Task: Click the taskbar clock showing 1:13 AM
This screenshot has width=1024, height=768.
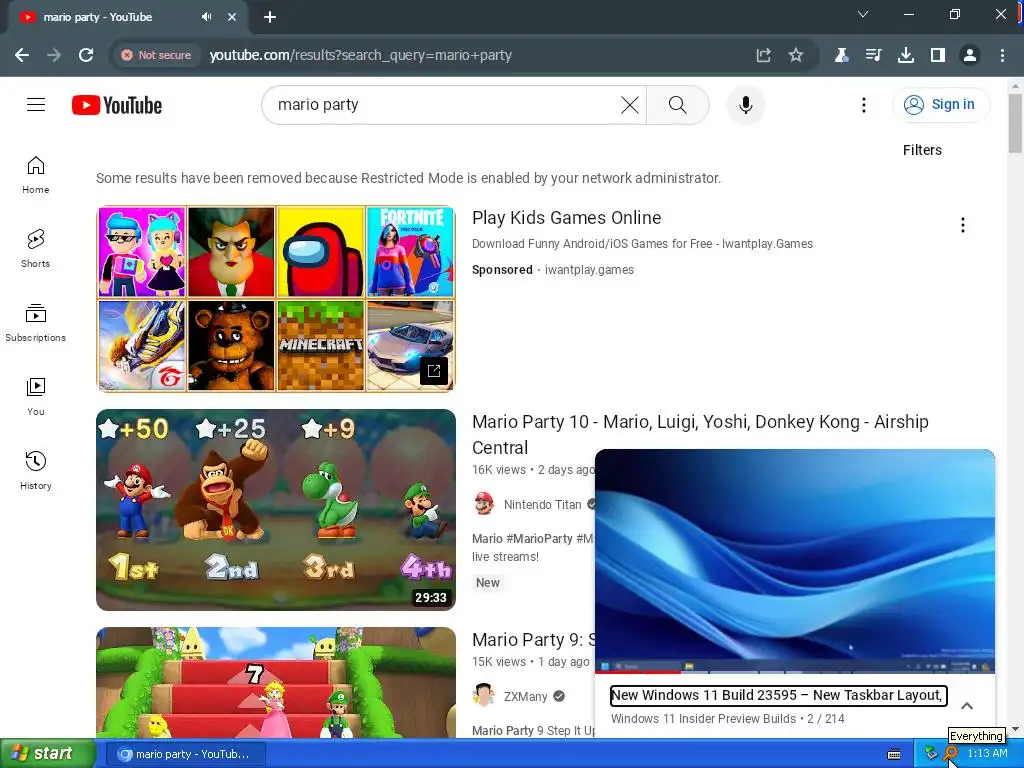Action: (x=987, y=754)
